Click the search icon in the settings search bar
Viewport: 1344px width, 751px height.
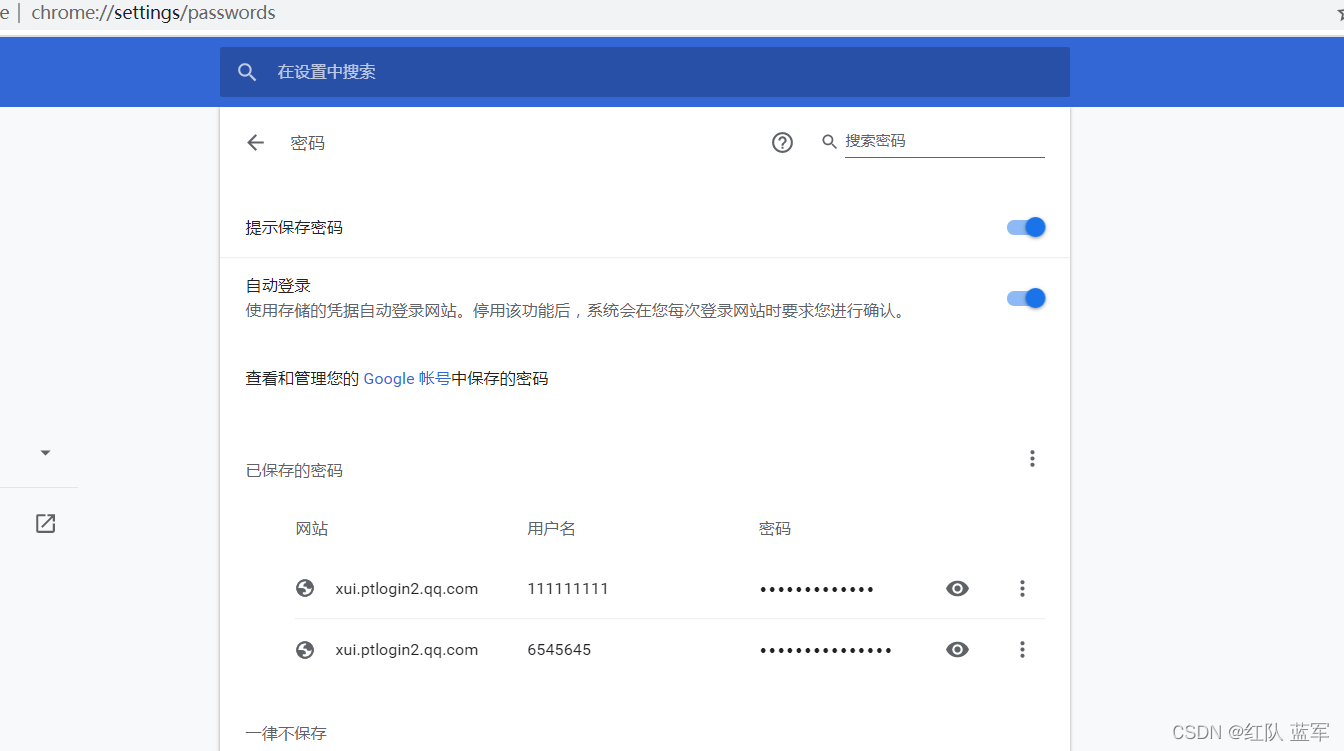pos(247,72)
